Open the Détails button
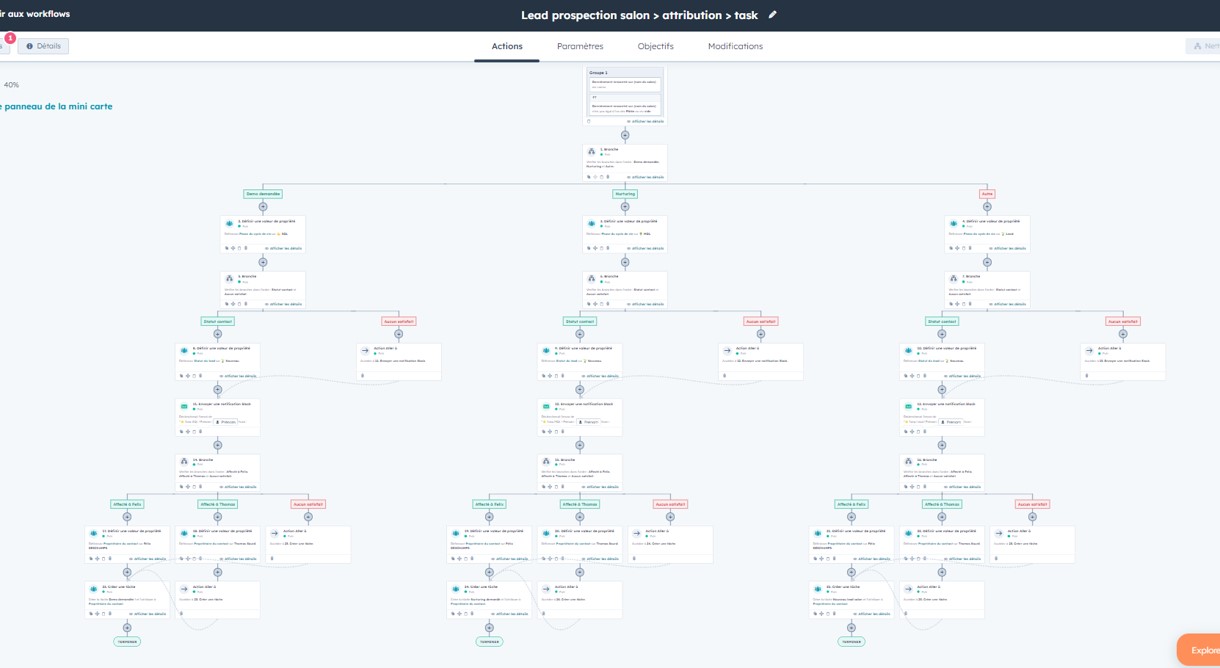 (x=43, y=46)
